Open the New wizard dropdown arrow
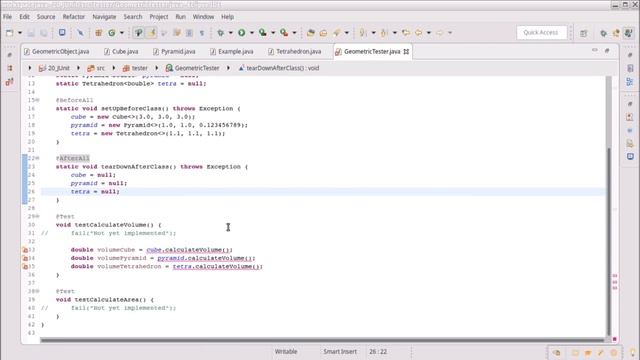Image resolution: width=640 pixels, height=360 pixels. (19, 33)
